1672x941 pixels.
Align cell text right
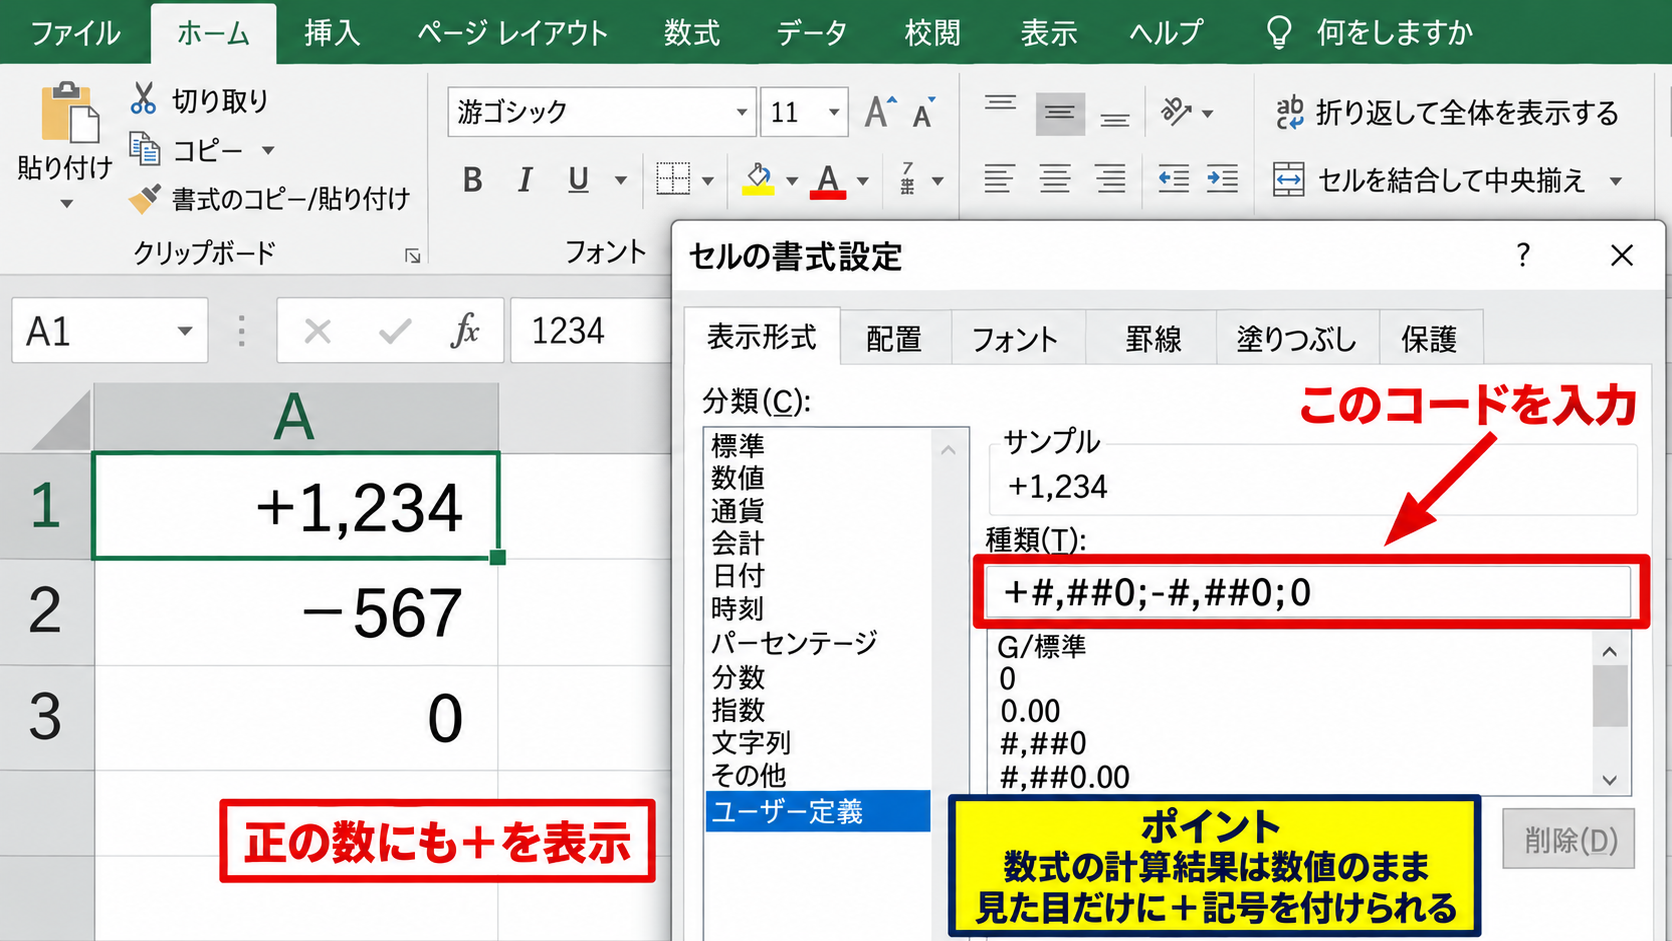pos(1111,179)
